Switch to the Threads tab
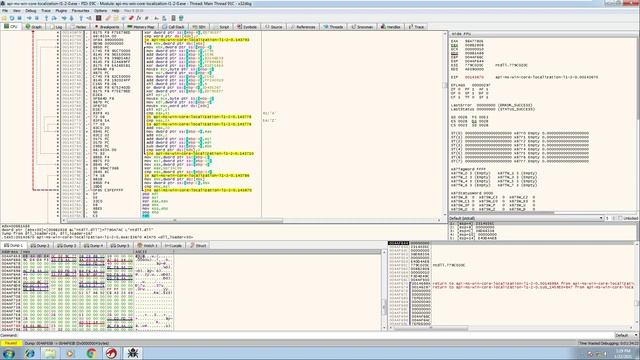 pyautogui.click(x=333, y=27)
